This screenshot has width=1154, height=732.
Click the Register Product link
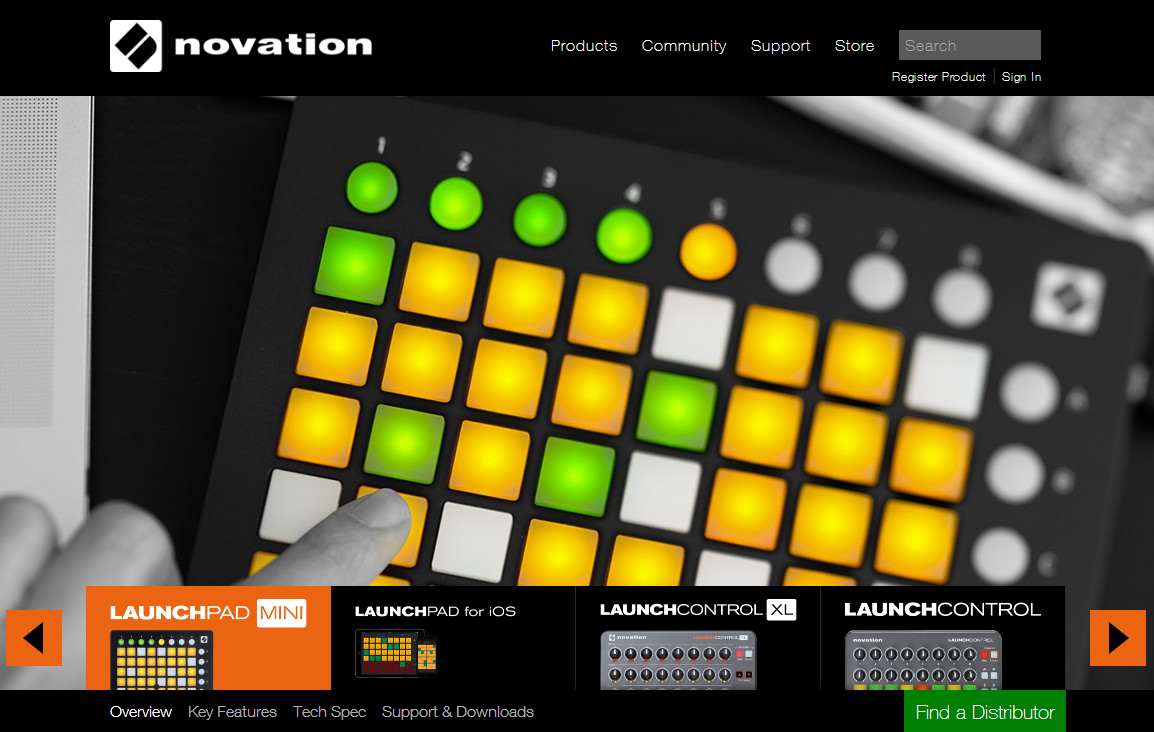click(x=938, y=77)
